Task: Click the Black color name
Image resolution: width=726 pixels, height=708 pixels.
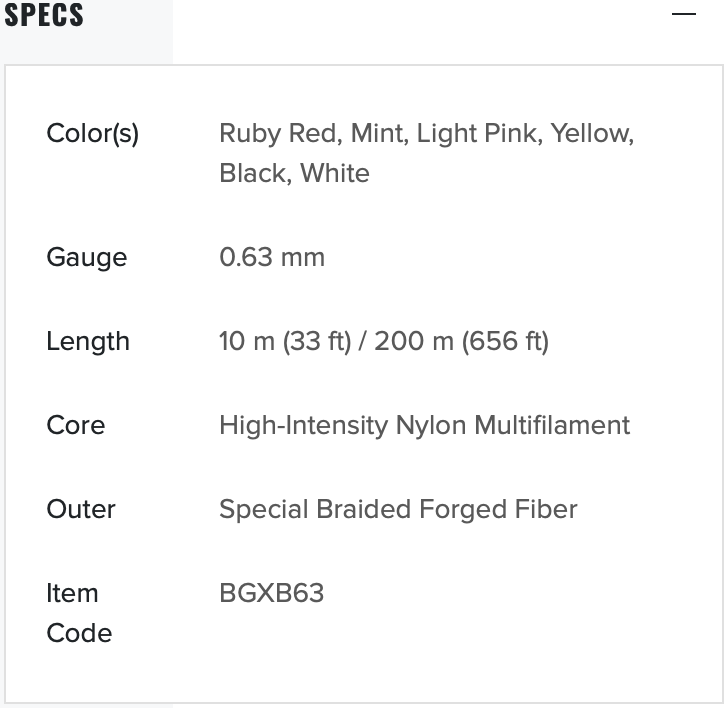Action: coord(252,173)
